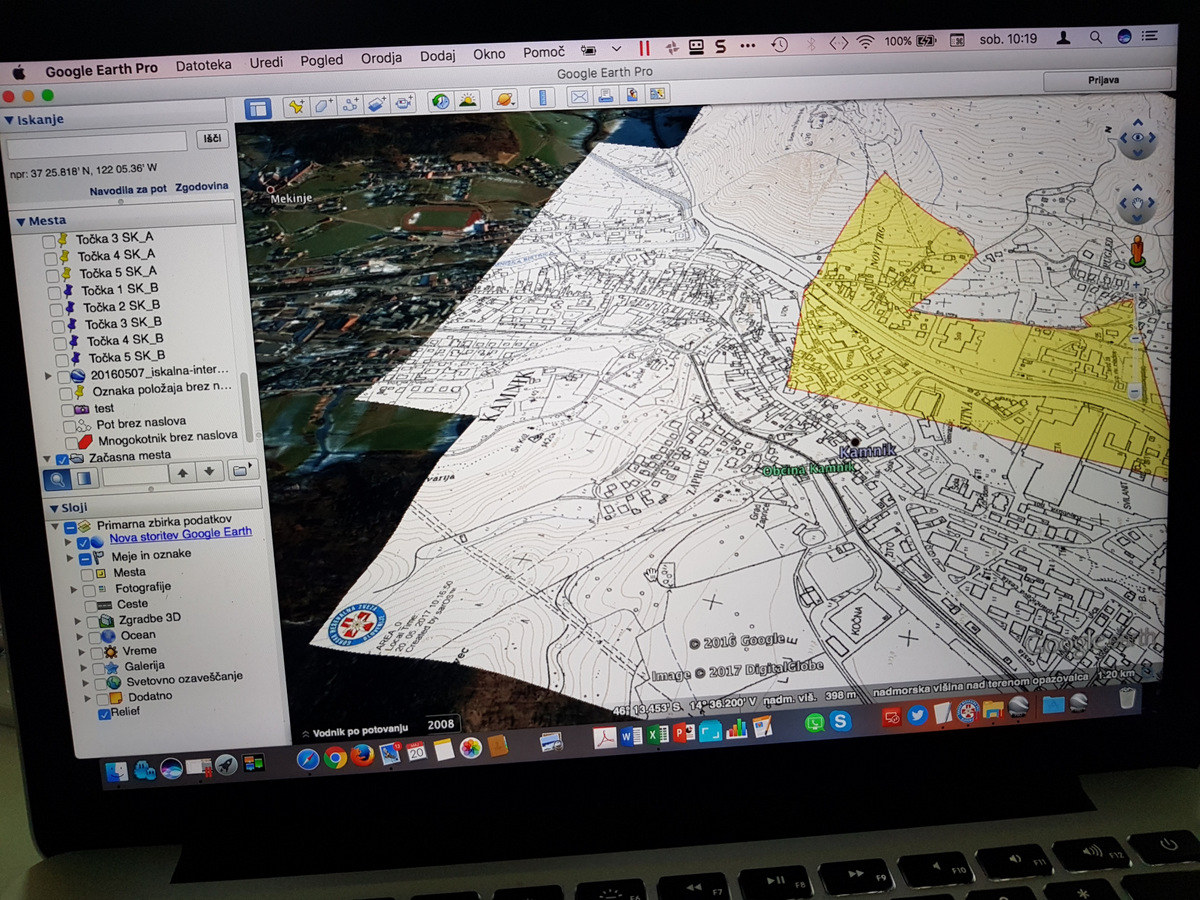The image size is (1200, 900).
Task: Uncheck the Relief layer checkbox
Action: click(x=104, y=714)
